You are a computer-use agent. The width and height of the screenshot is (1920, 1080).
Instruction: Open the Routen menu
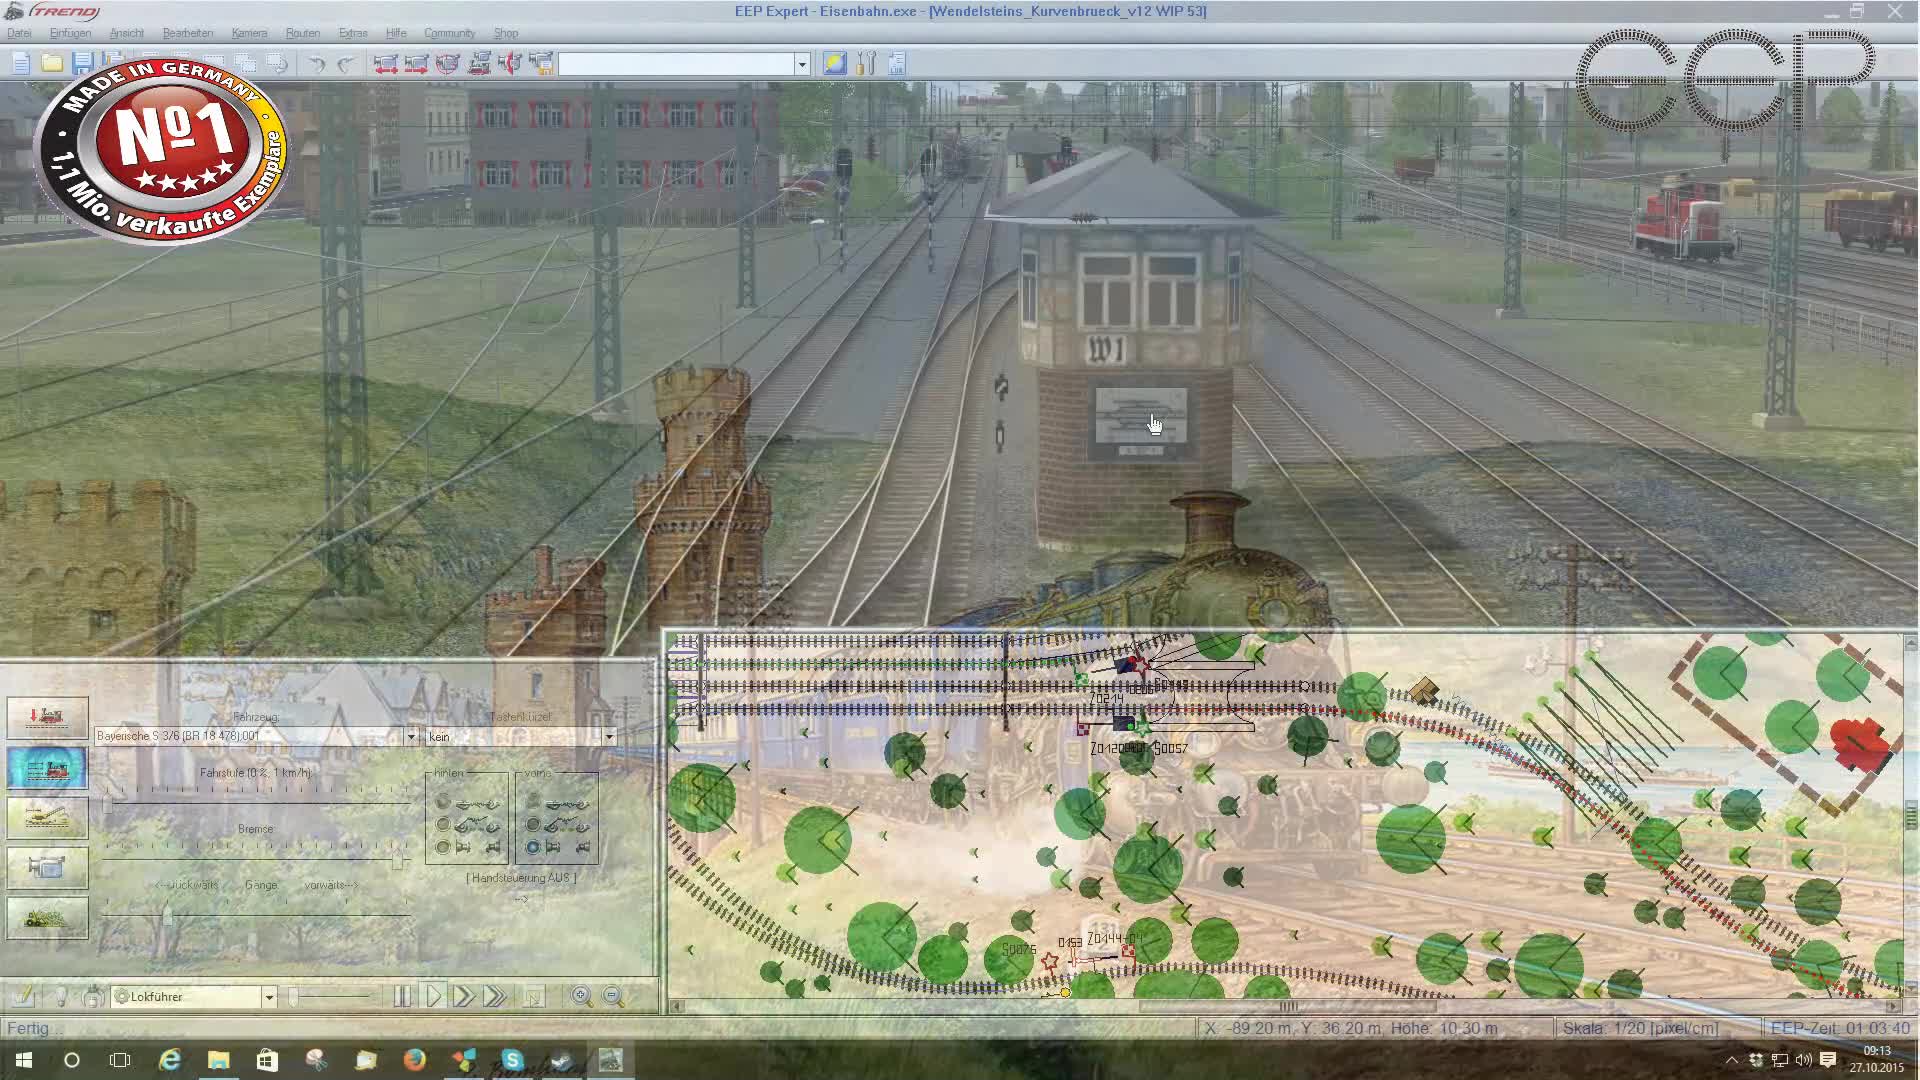point(302,33)
